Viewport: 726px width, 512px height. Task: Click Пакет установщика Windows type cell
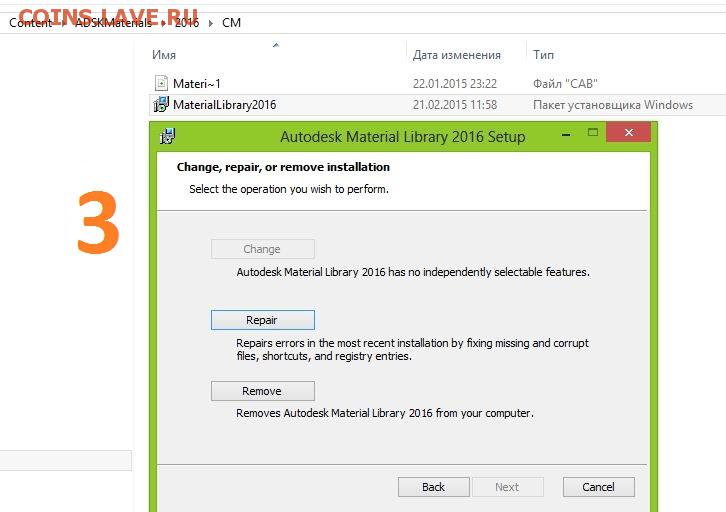pyautogui.click(x=613, y=105)
